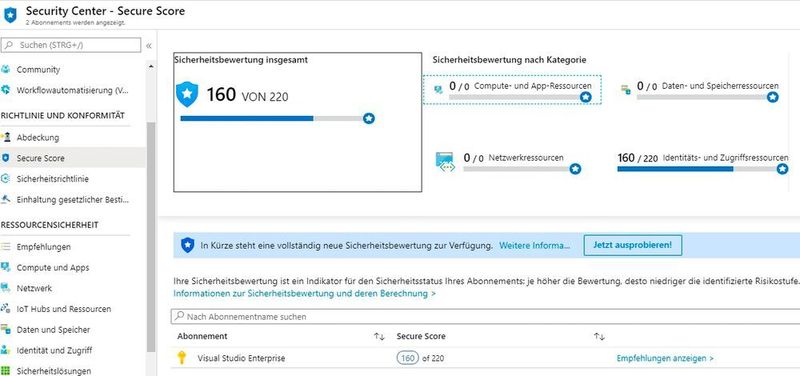This screenshot has width=800, height=376.
Task: Click the Daten und Speicher icon
Action: (x=6, y=330)
